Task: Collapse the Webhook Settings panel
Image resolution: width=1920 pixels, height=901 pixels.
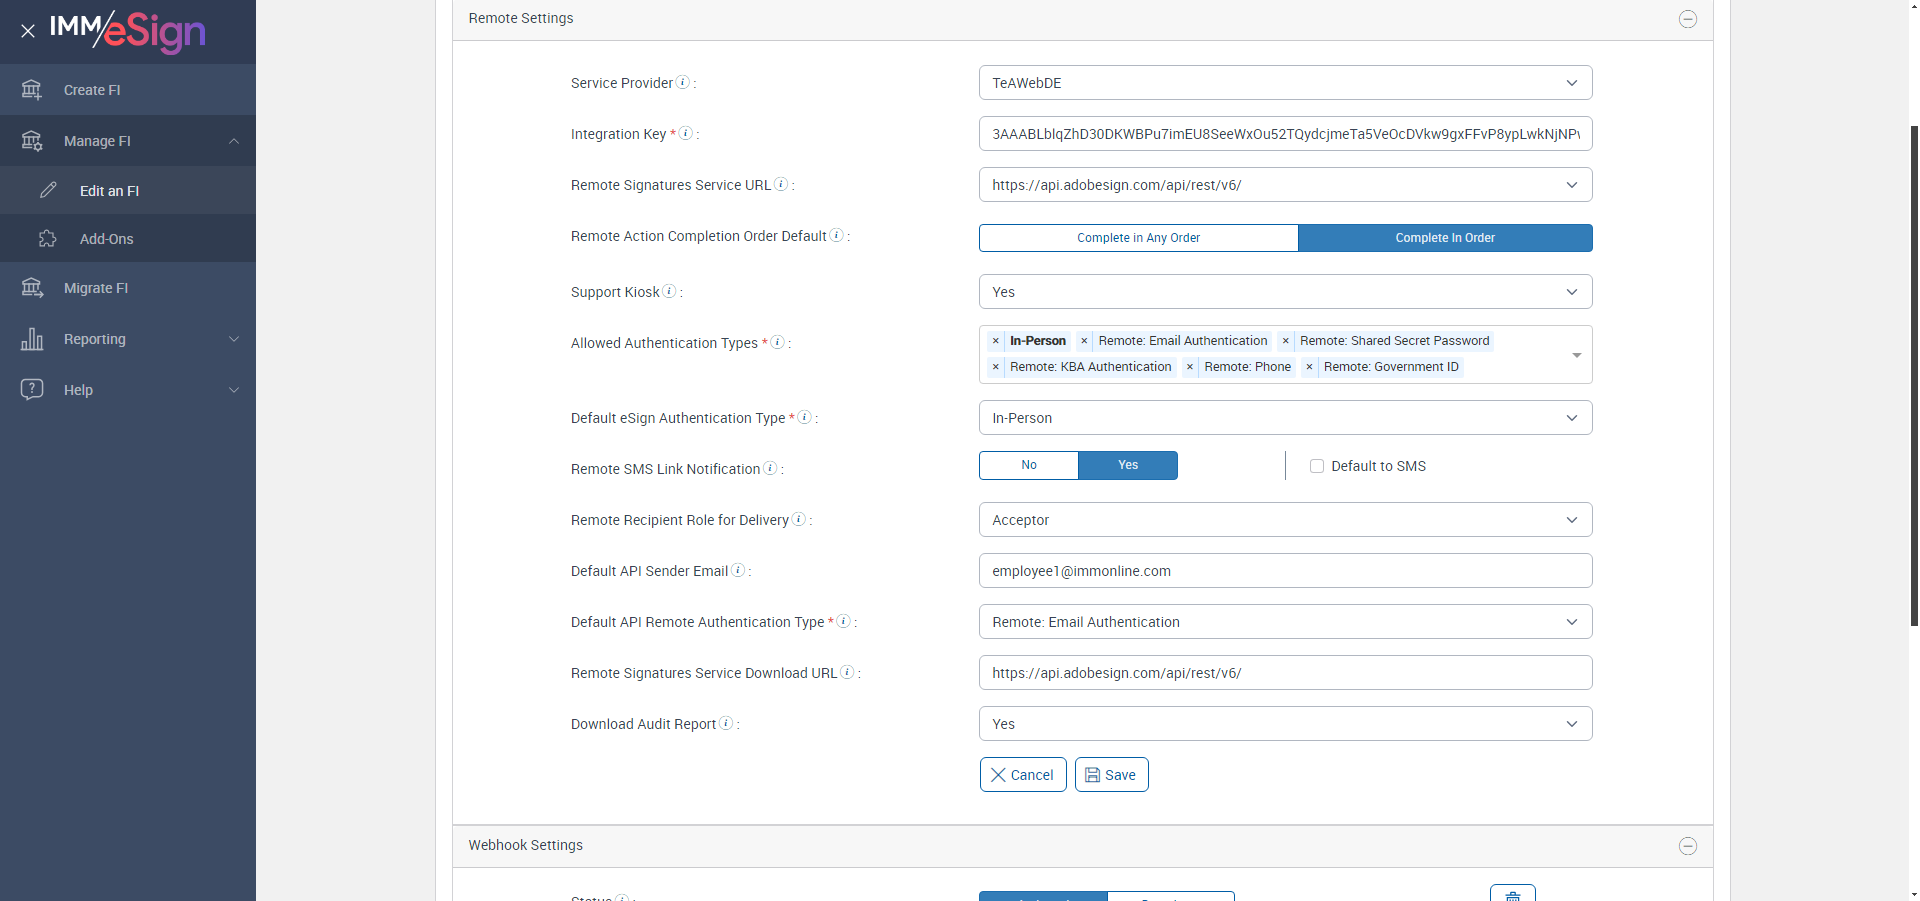Action: [x=1688, y=846]
